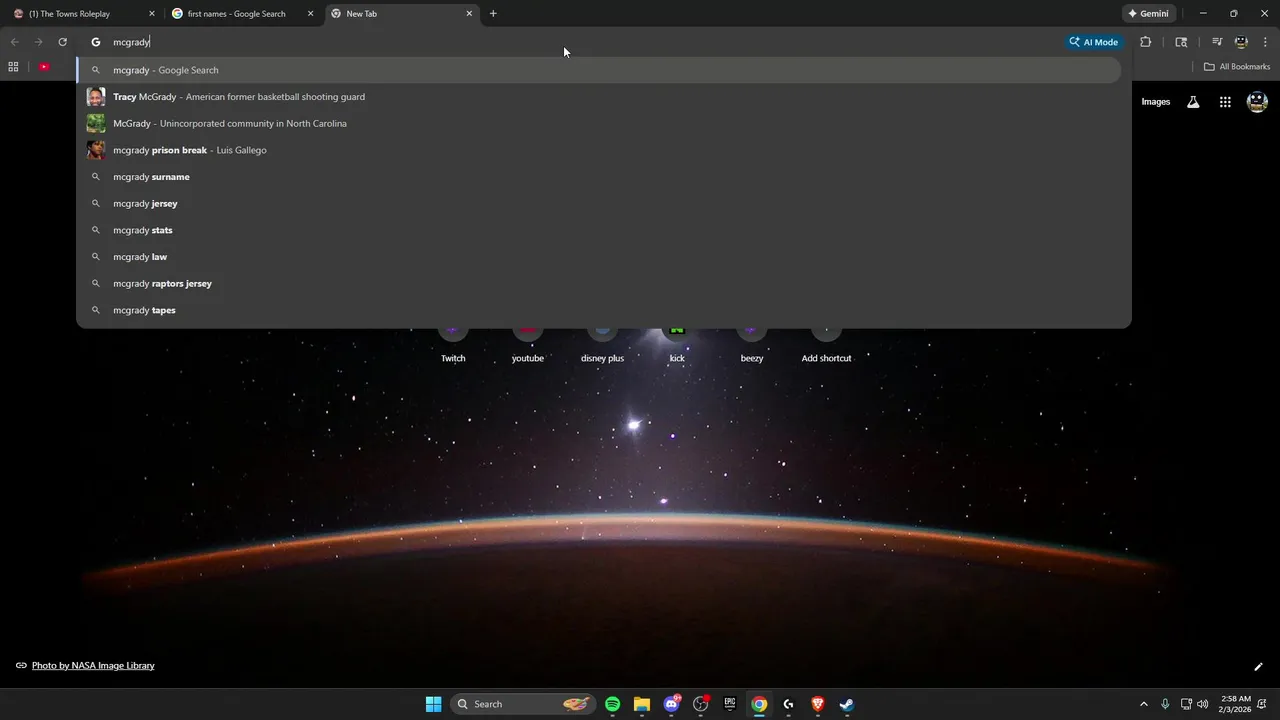Click the Luis Gallego prison break thumbnail
This screenshot has height=720, width=1280.
tap(96, 150)
